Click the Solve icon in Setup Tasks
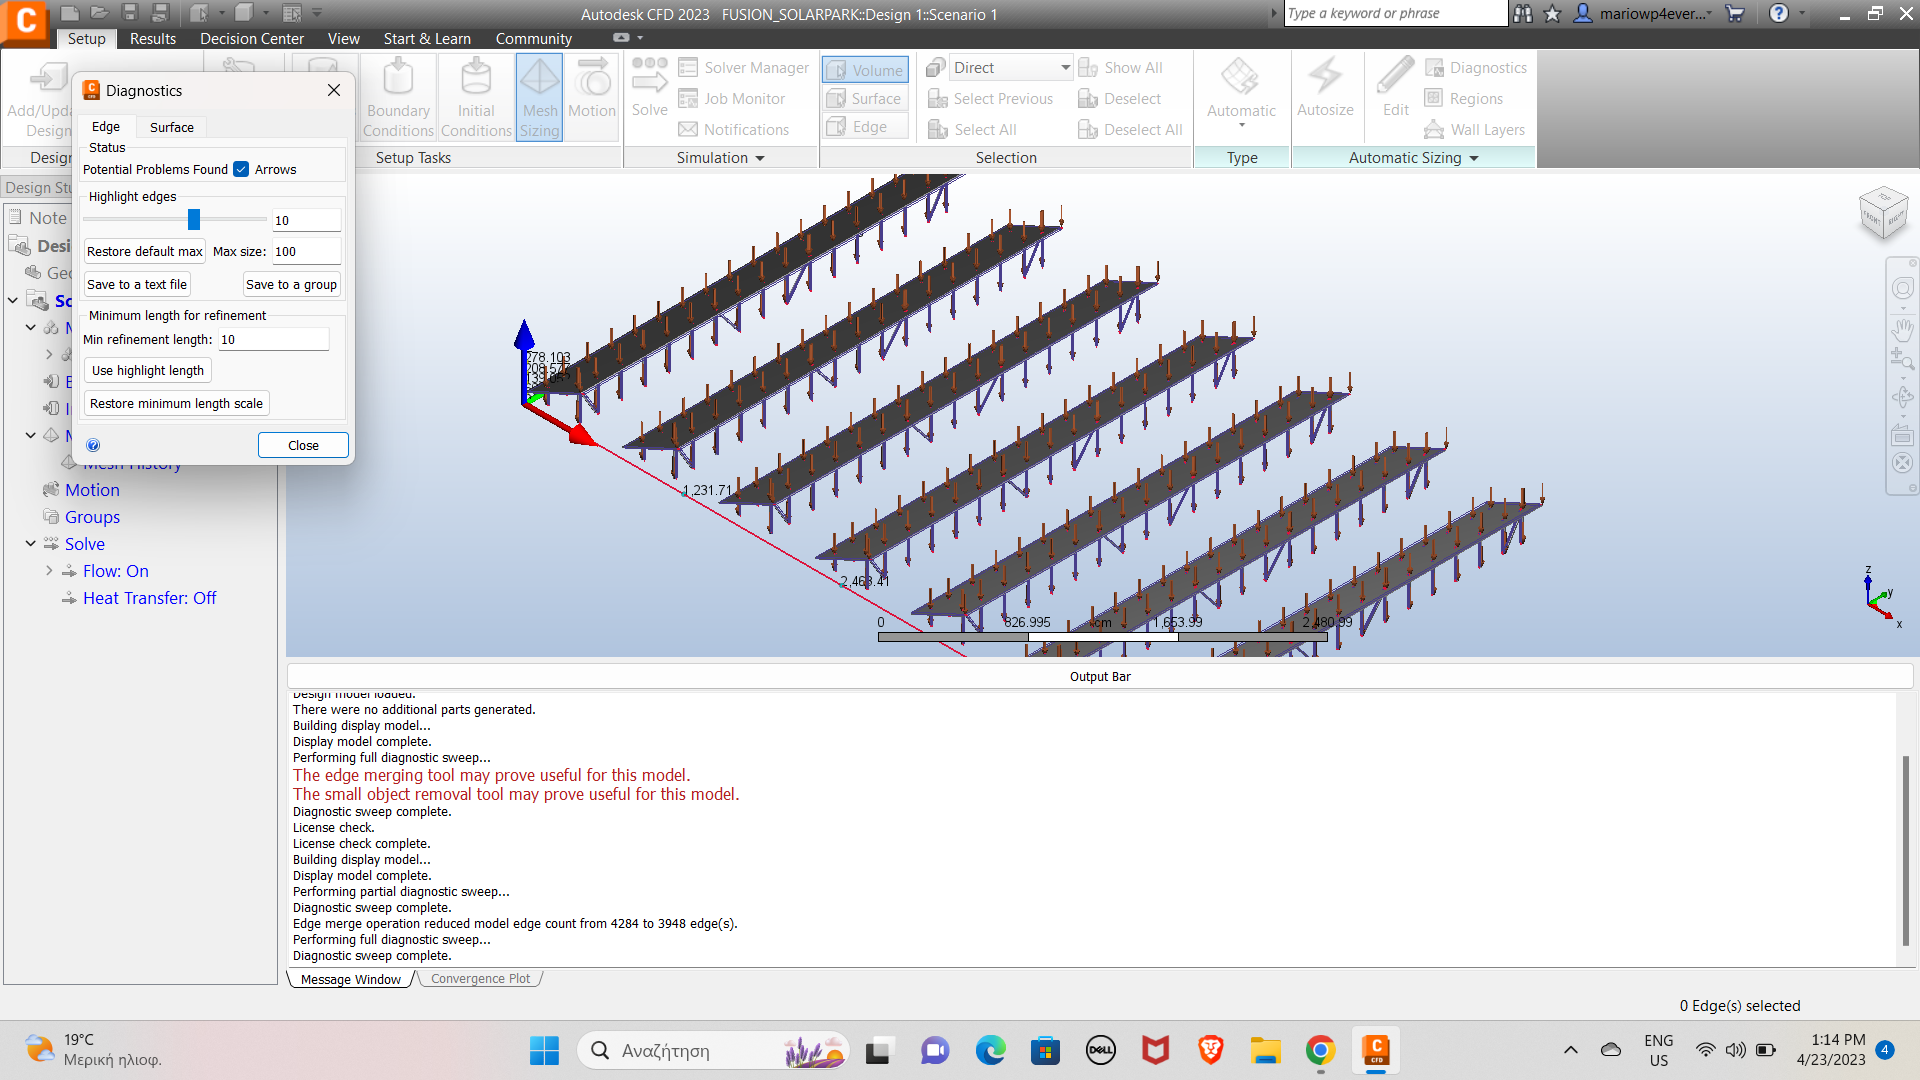The image size is (1920, 1080). [649, 90]
